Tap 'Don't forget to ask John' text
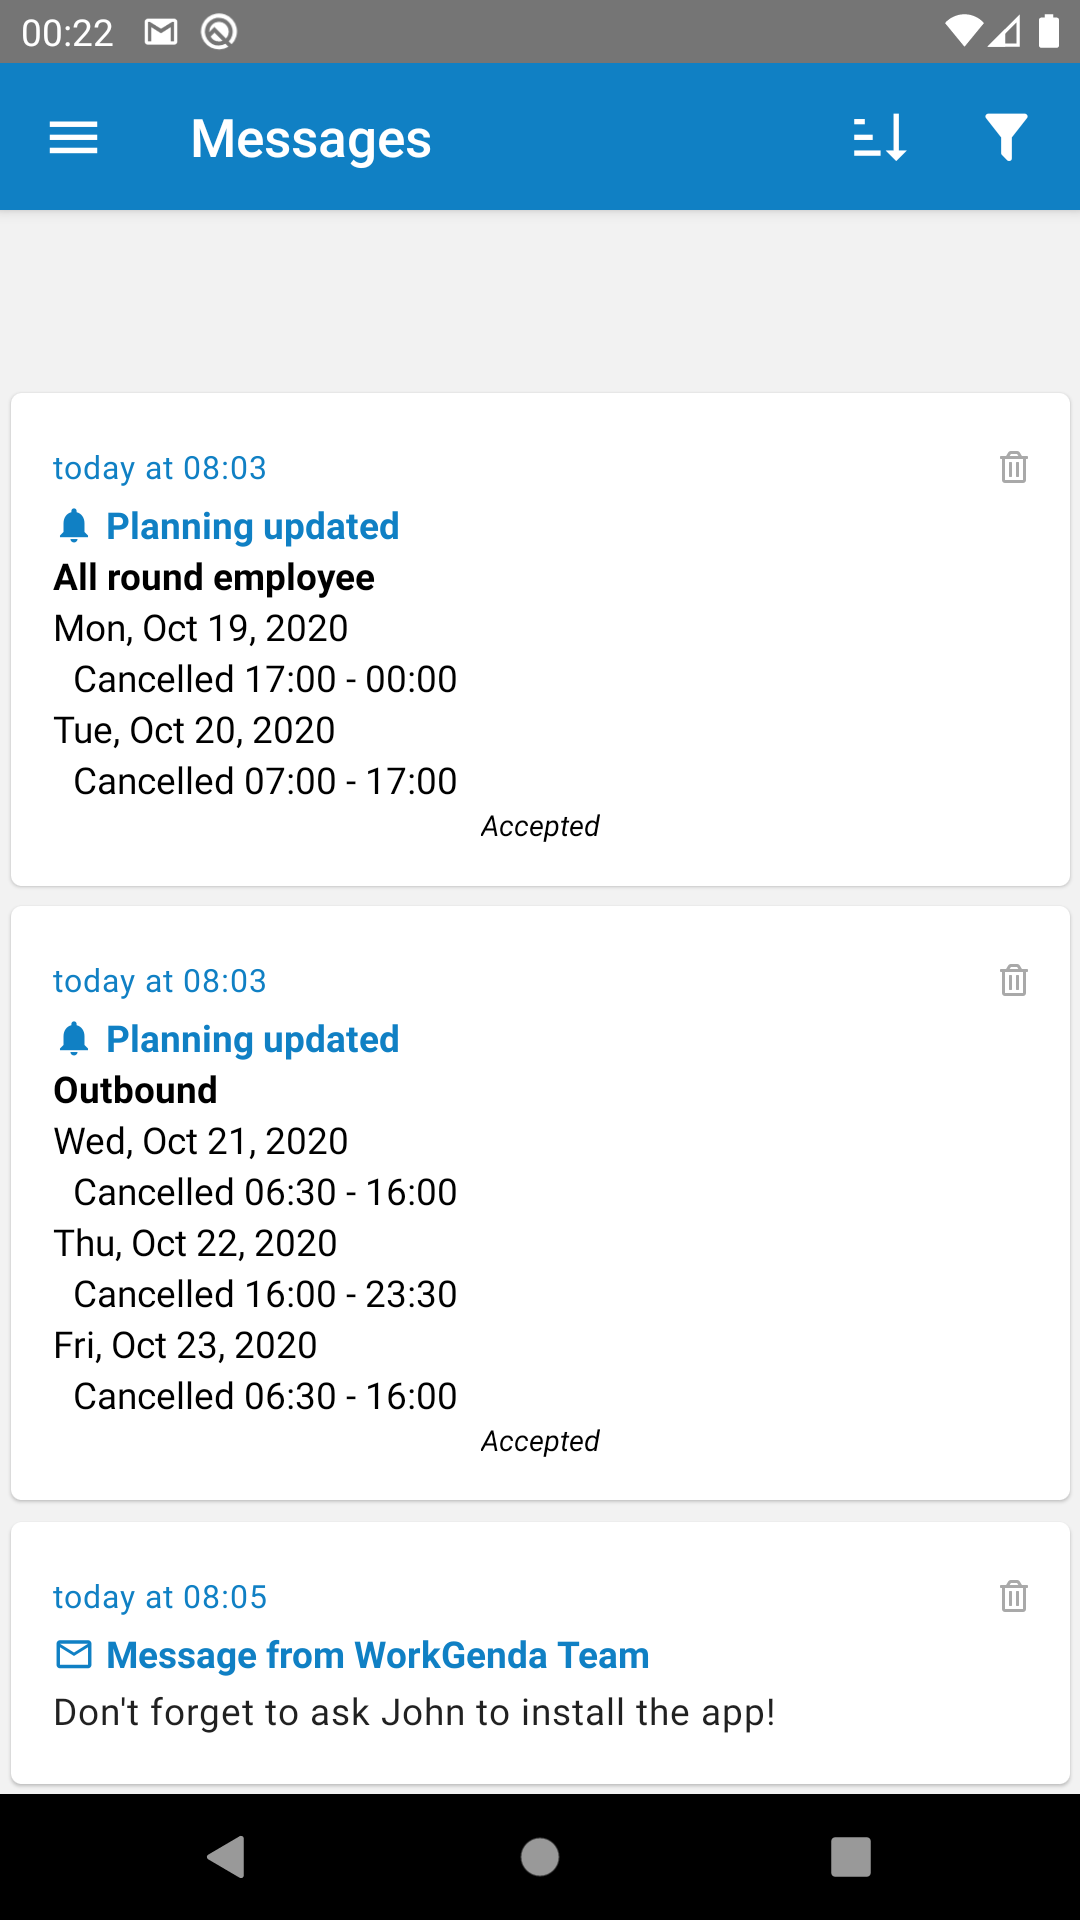Viewport: 1080px width, 1920px height. (x=414, y=1712)
